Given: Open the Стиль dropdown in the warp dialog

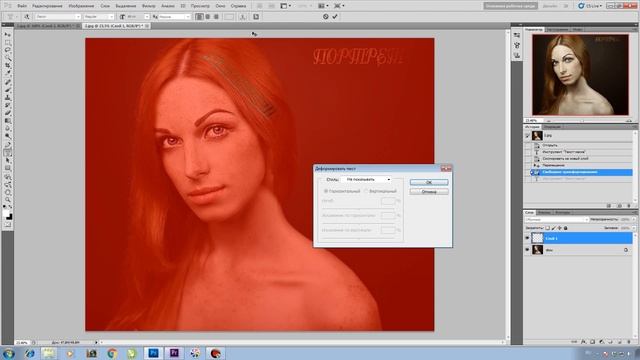Looking at the screenshot, I should [x=367, y=179].
